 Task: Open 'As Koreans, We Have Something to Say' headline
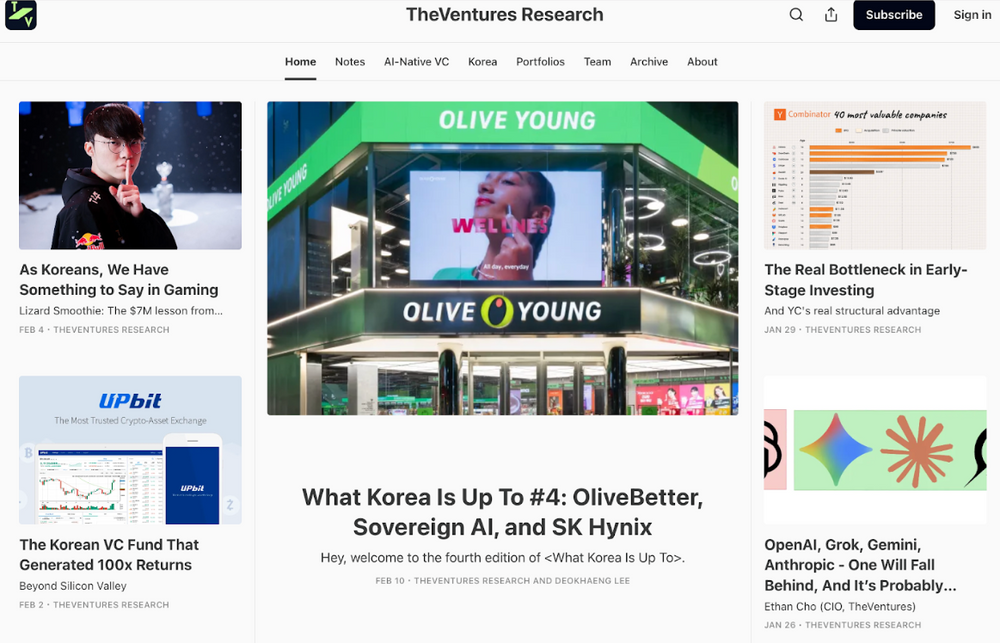click(119, 279)
